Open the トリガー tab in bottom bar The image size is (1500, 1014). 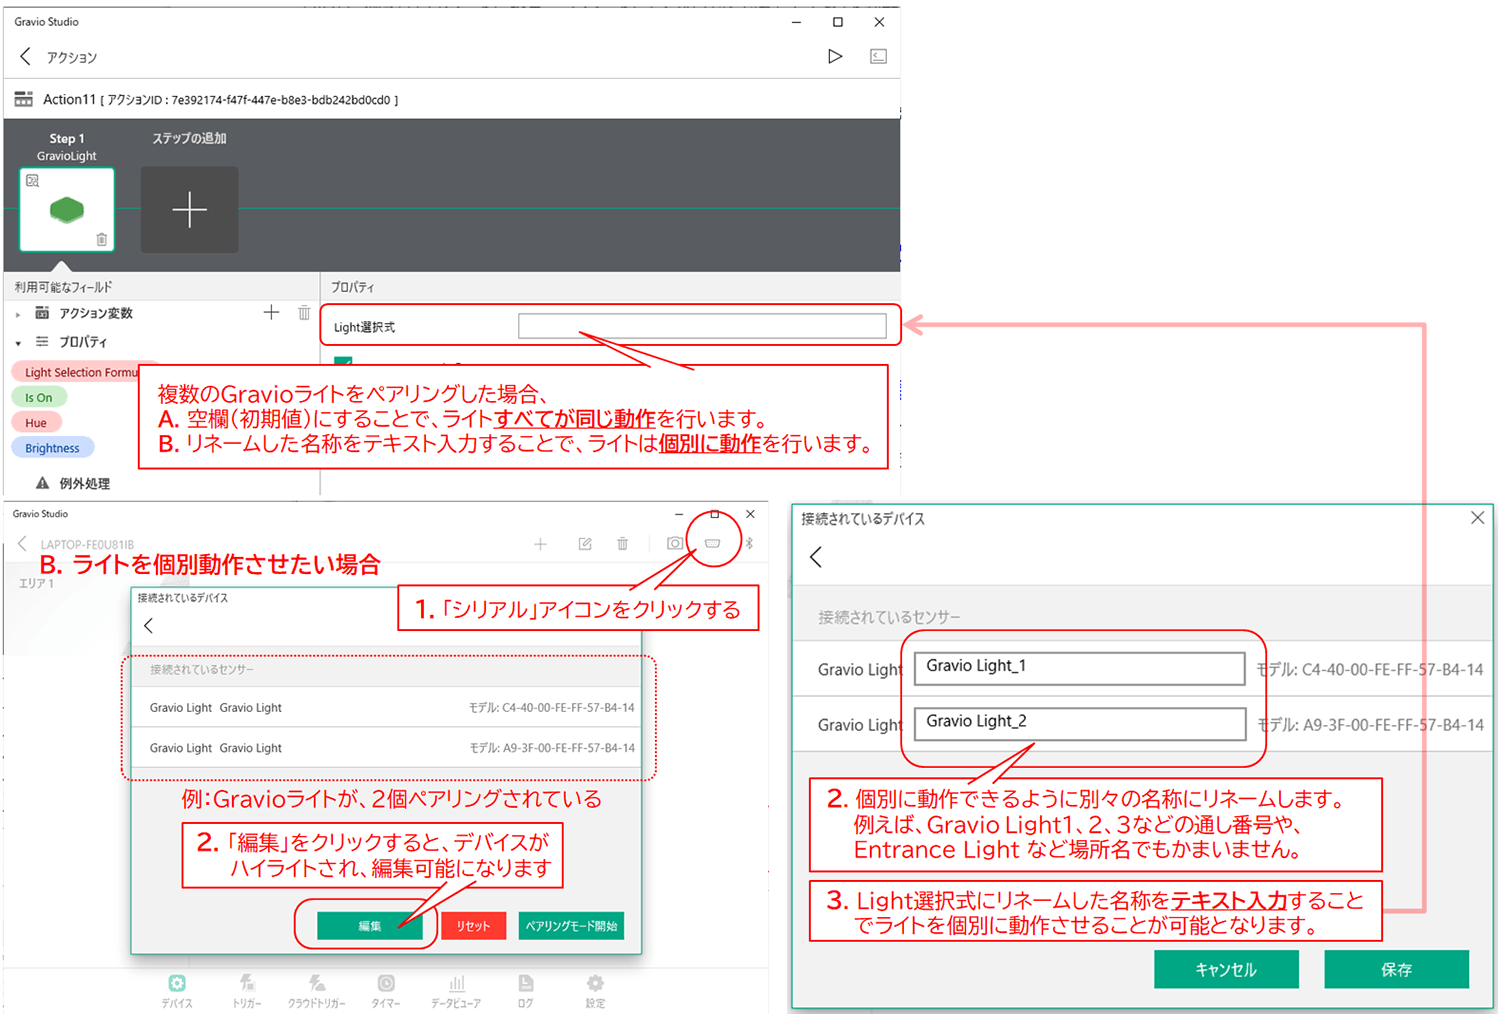(x=247, y=991)
